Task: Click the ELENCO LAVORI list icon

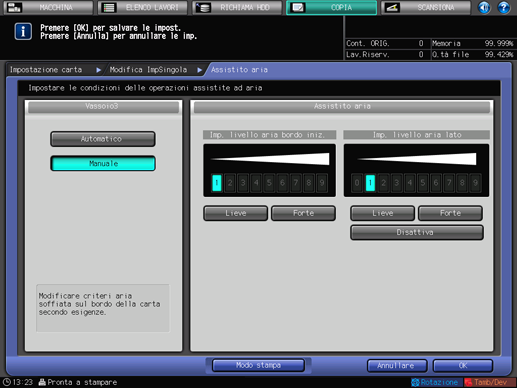Action: pos(109,7)
